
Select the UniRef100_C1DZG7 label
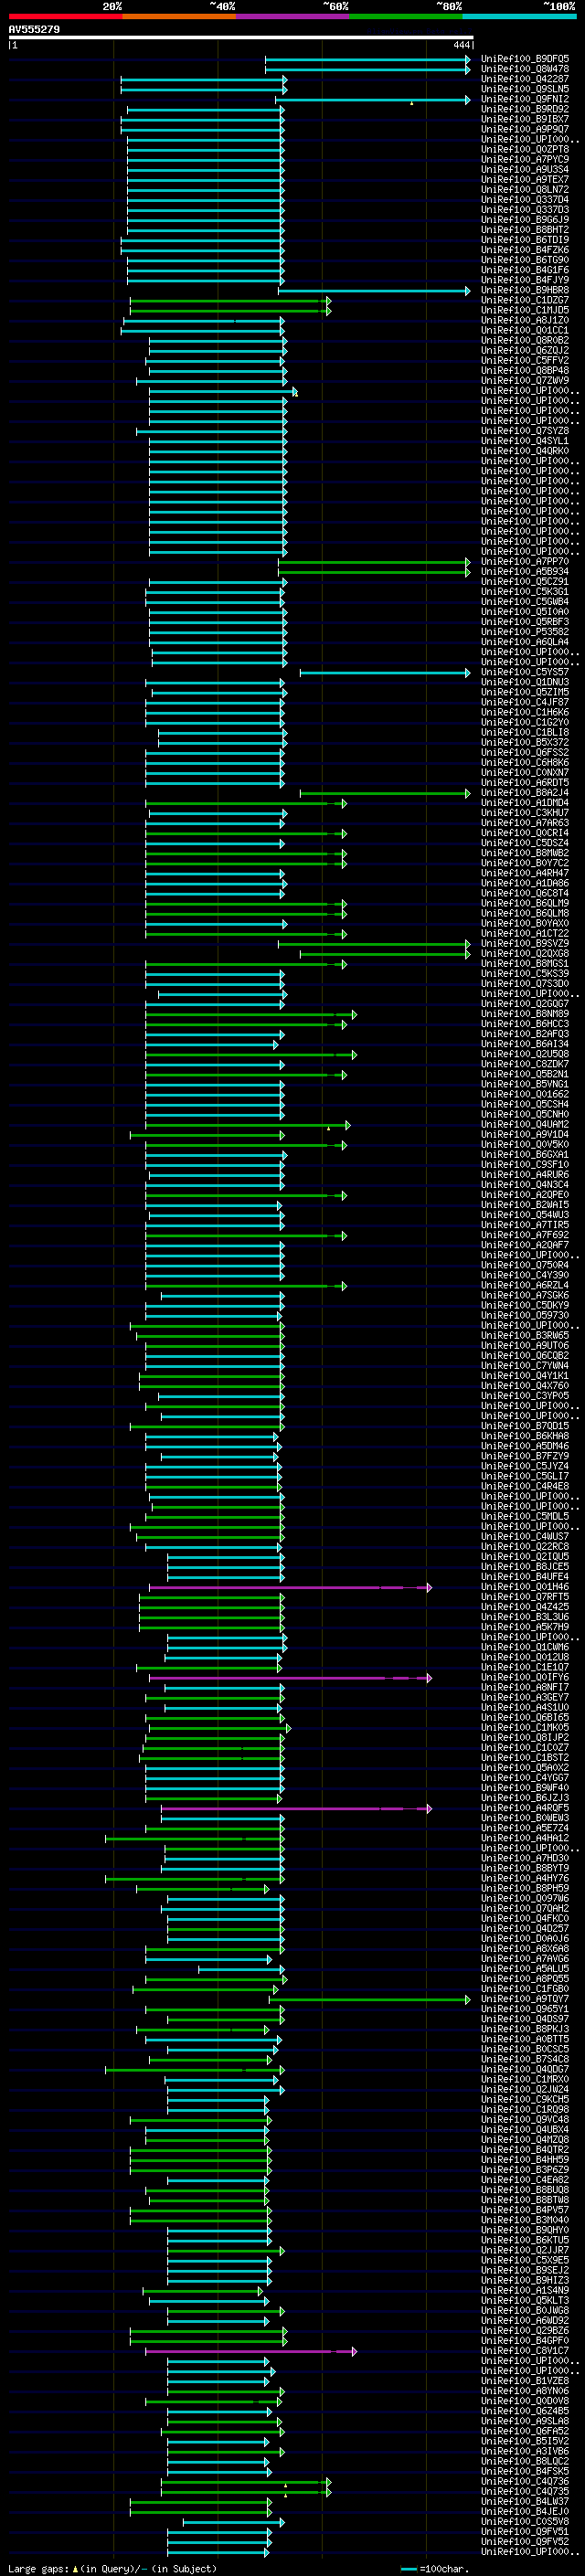pyautogui.click(x=525, y=300)
